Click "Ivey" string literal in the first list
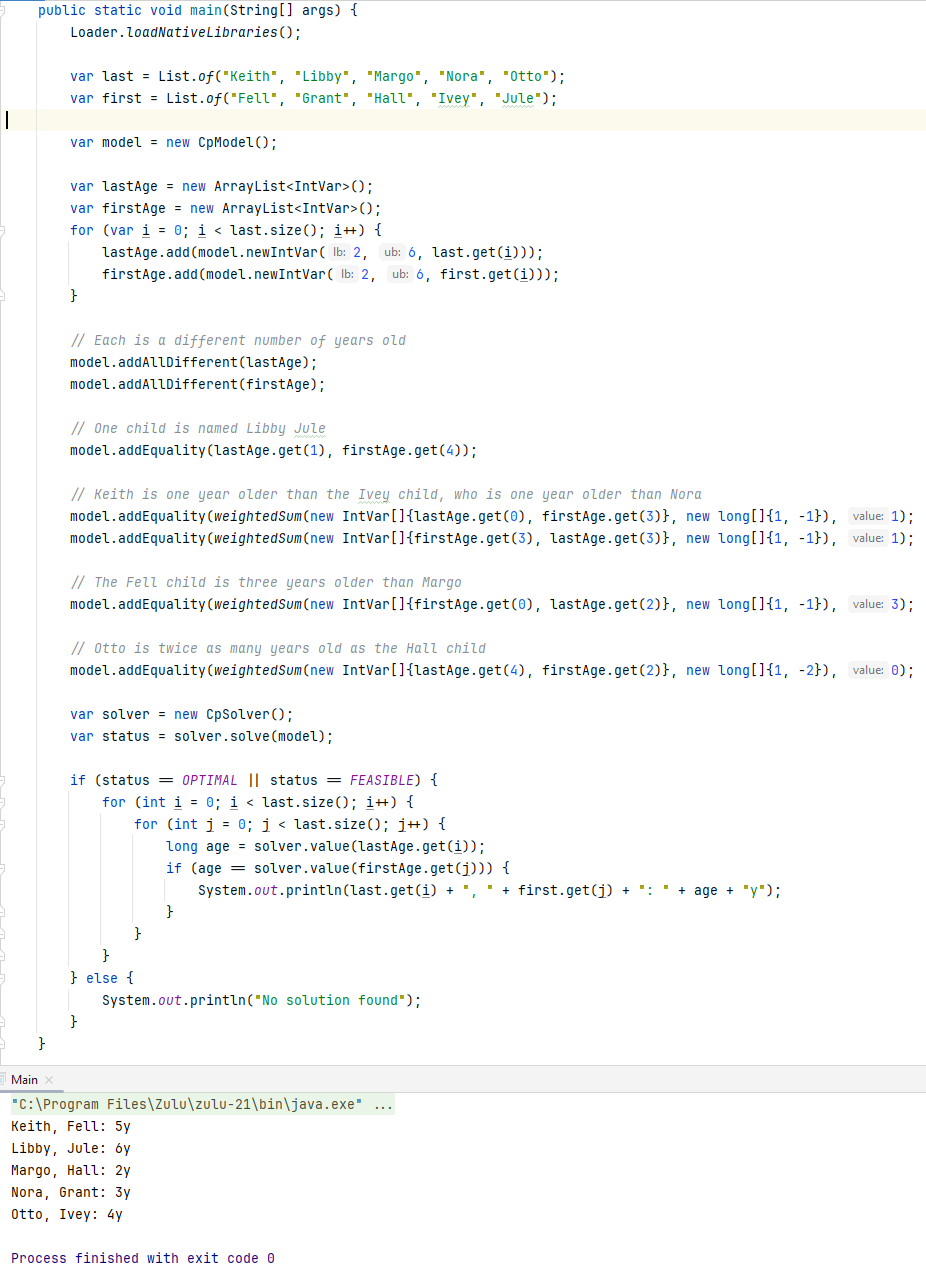 pyautogui.click(x=454, y=98)
